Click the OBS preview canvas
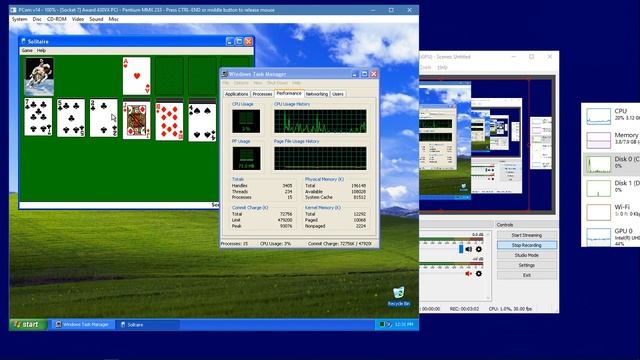The image size is (640, 360). coord(487,144)
